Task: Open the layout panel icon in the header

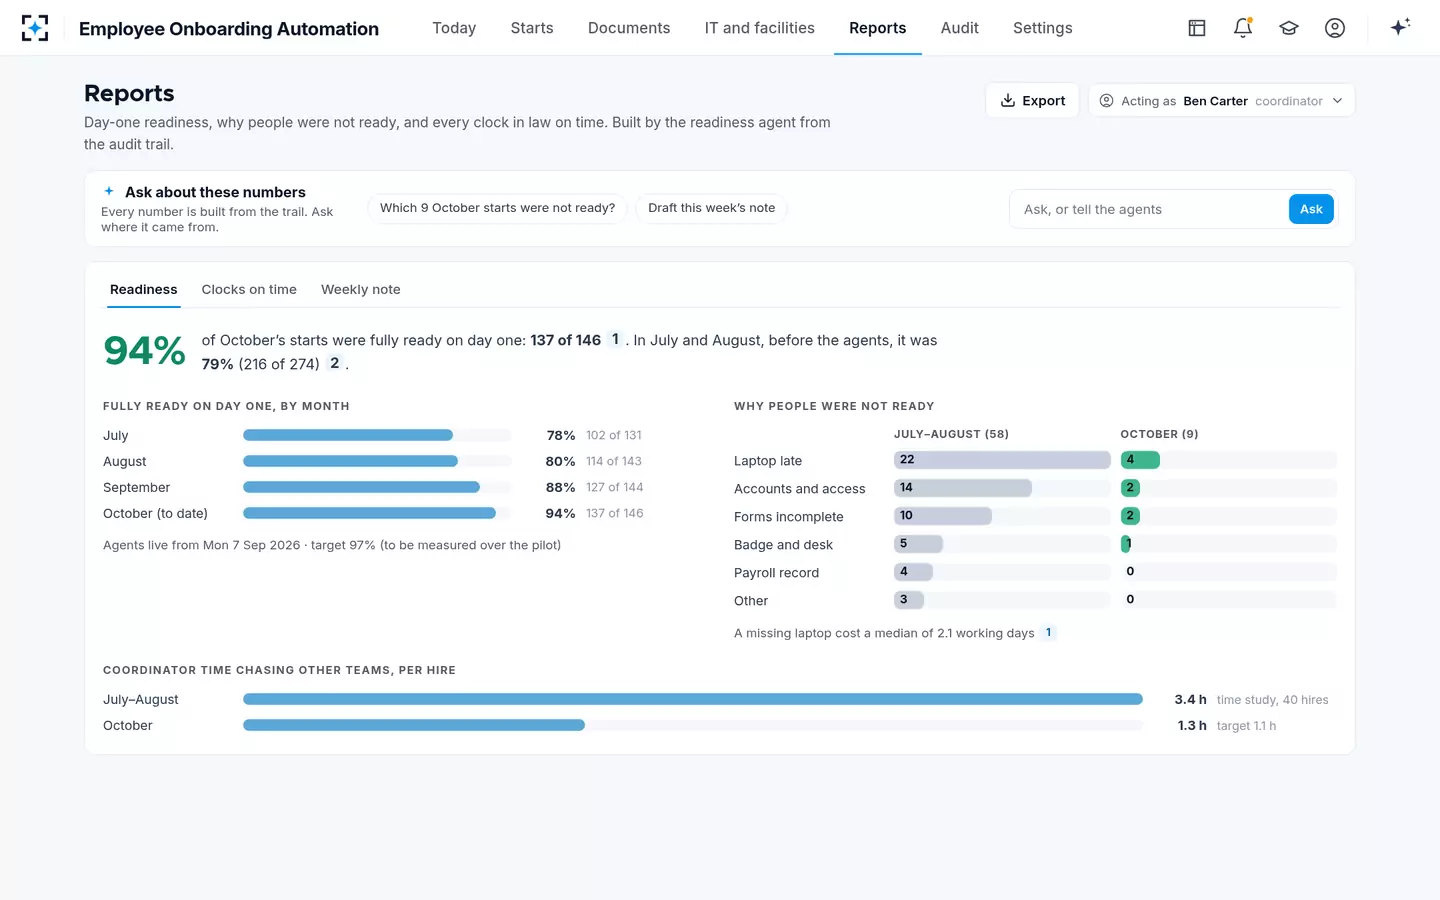Action: coord(1197,28)
